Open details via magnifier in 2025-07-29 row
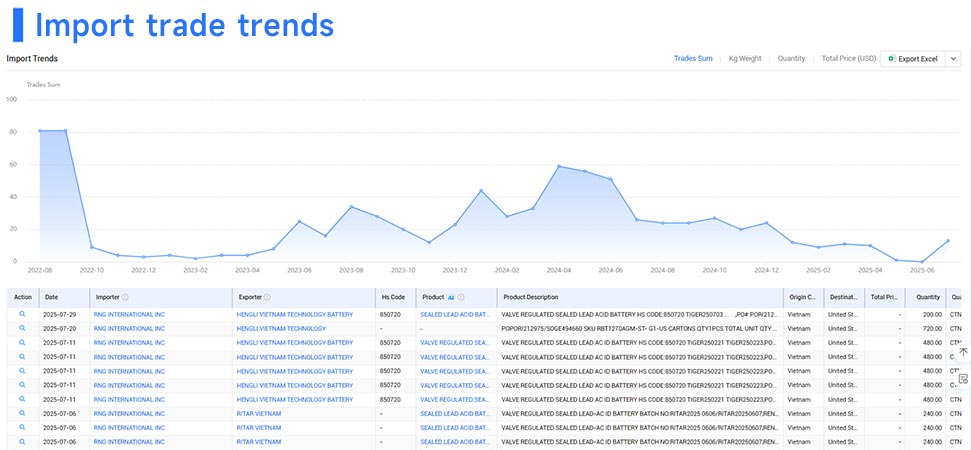The width and height of the screenshot is (971, 450). tap(22, 314)
